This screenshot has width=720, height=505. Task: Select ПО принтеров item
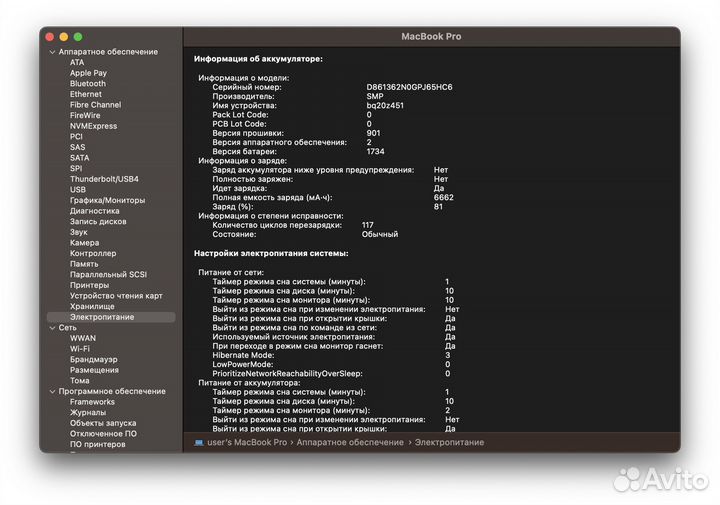pyautogui.click(x=97, y=444)
